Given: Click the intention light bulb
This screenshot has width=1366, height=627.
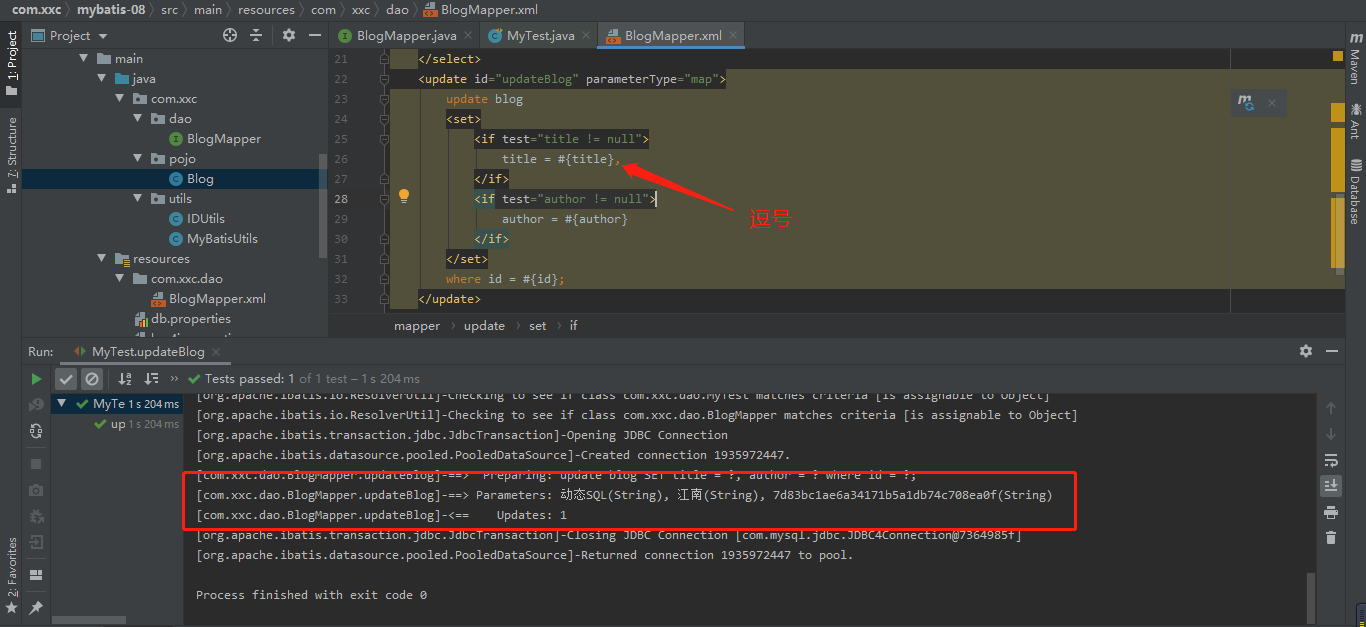Looking at the screenshot, I should coord(404,196).
